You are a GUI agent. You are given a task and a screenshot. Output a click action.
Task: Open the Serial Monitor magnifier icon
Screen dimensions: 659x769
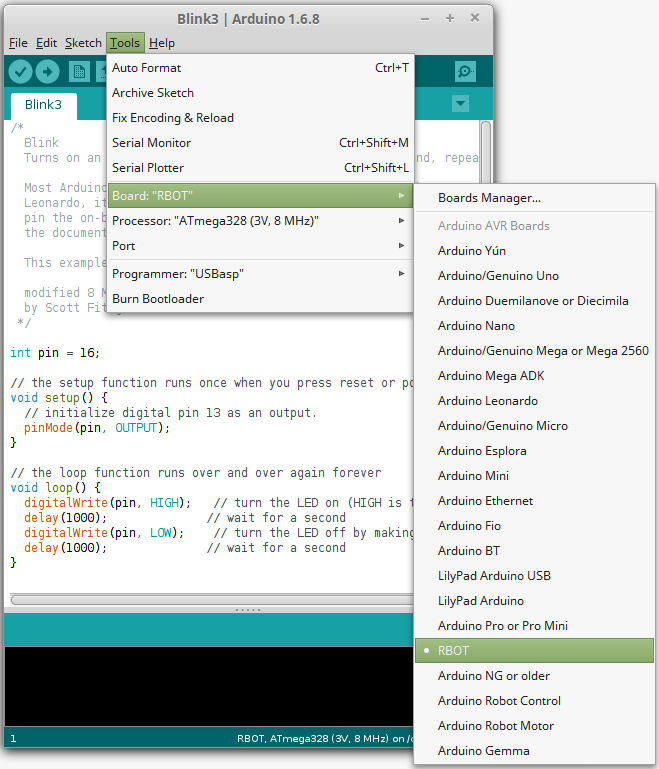(x=465, y=72)
